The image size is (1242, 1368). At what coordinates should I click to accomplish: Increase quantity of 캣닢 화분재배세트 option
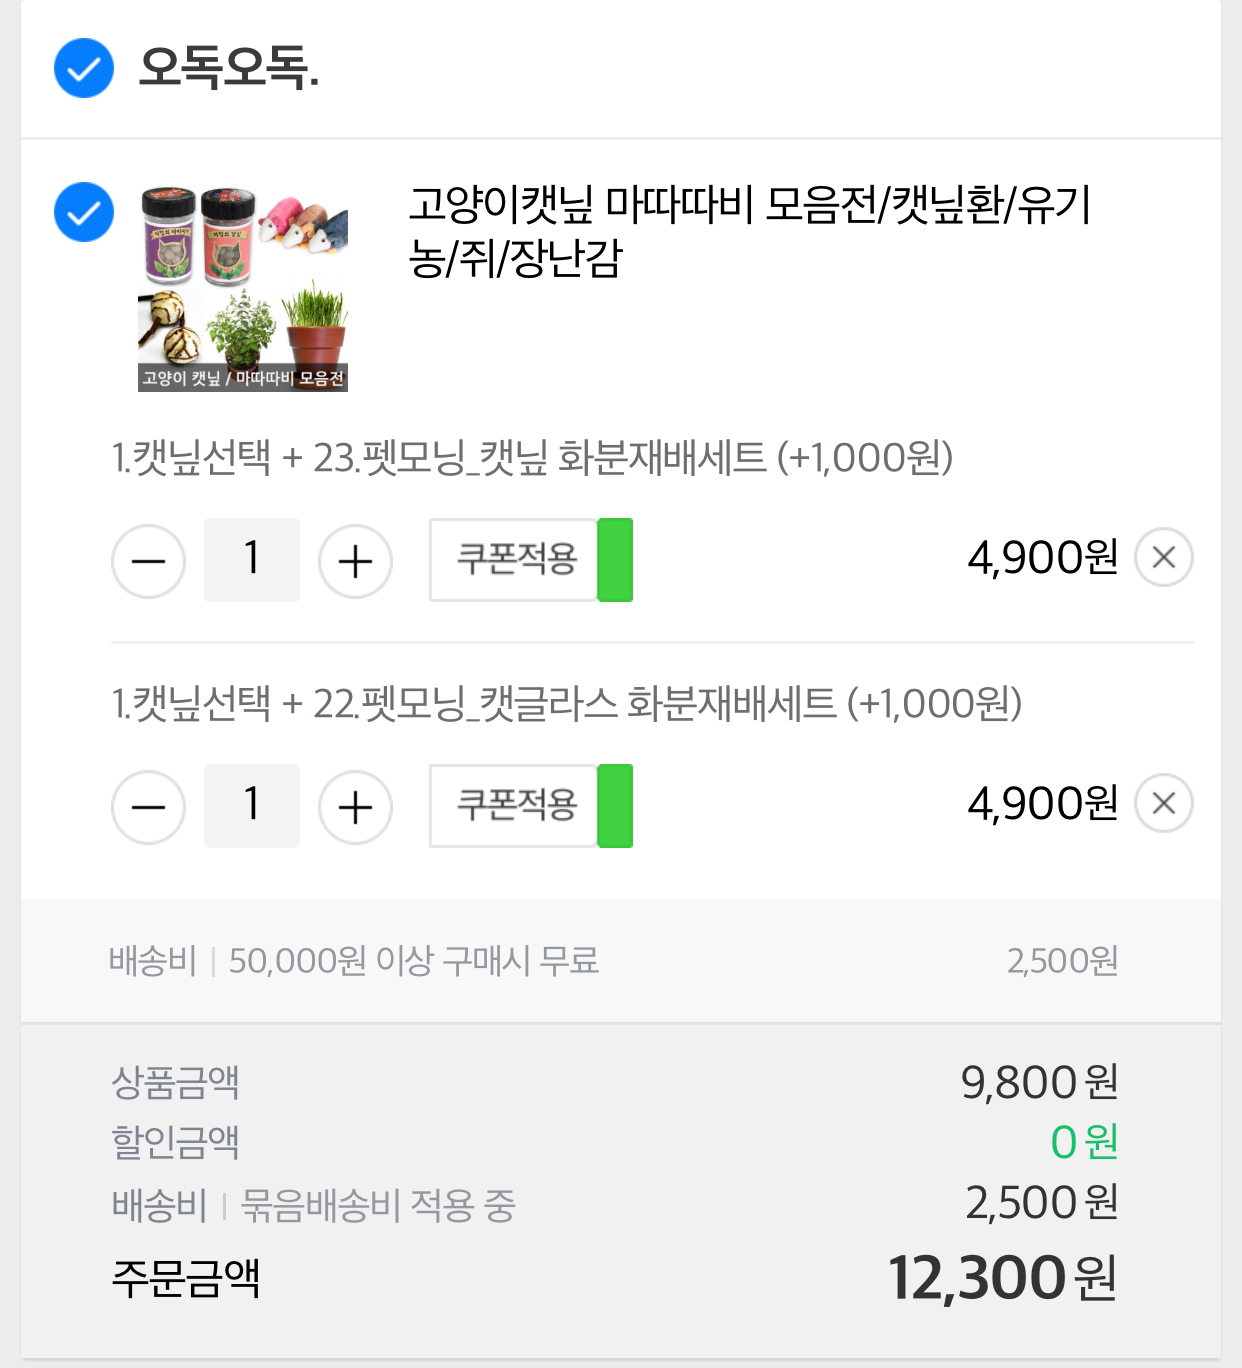click(355, 561)
